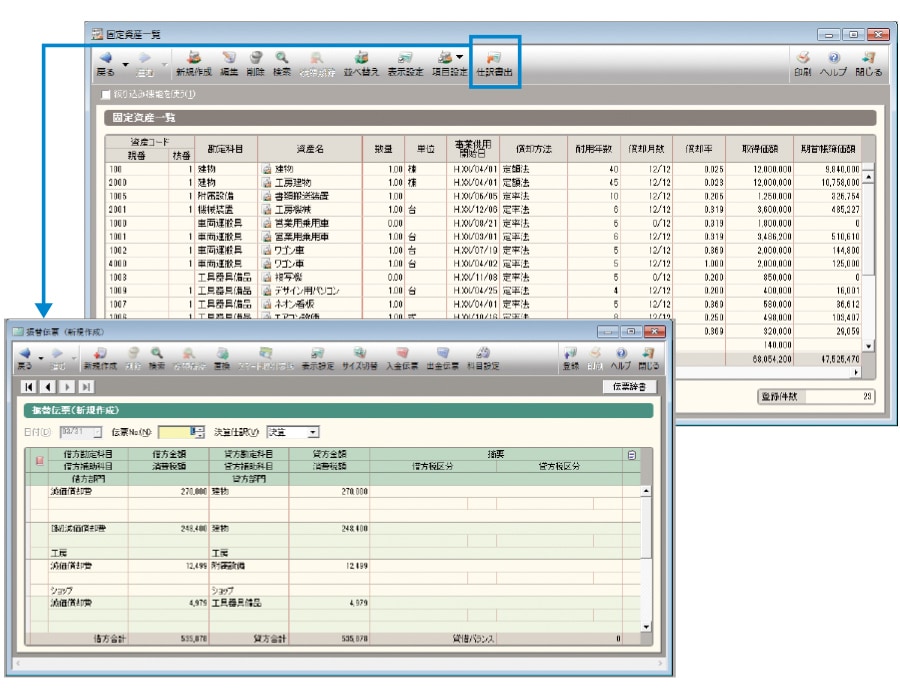Open the 戻る dropdown arrow in the asset list
The width and height of the screenshot is (900, 698).
126,64
